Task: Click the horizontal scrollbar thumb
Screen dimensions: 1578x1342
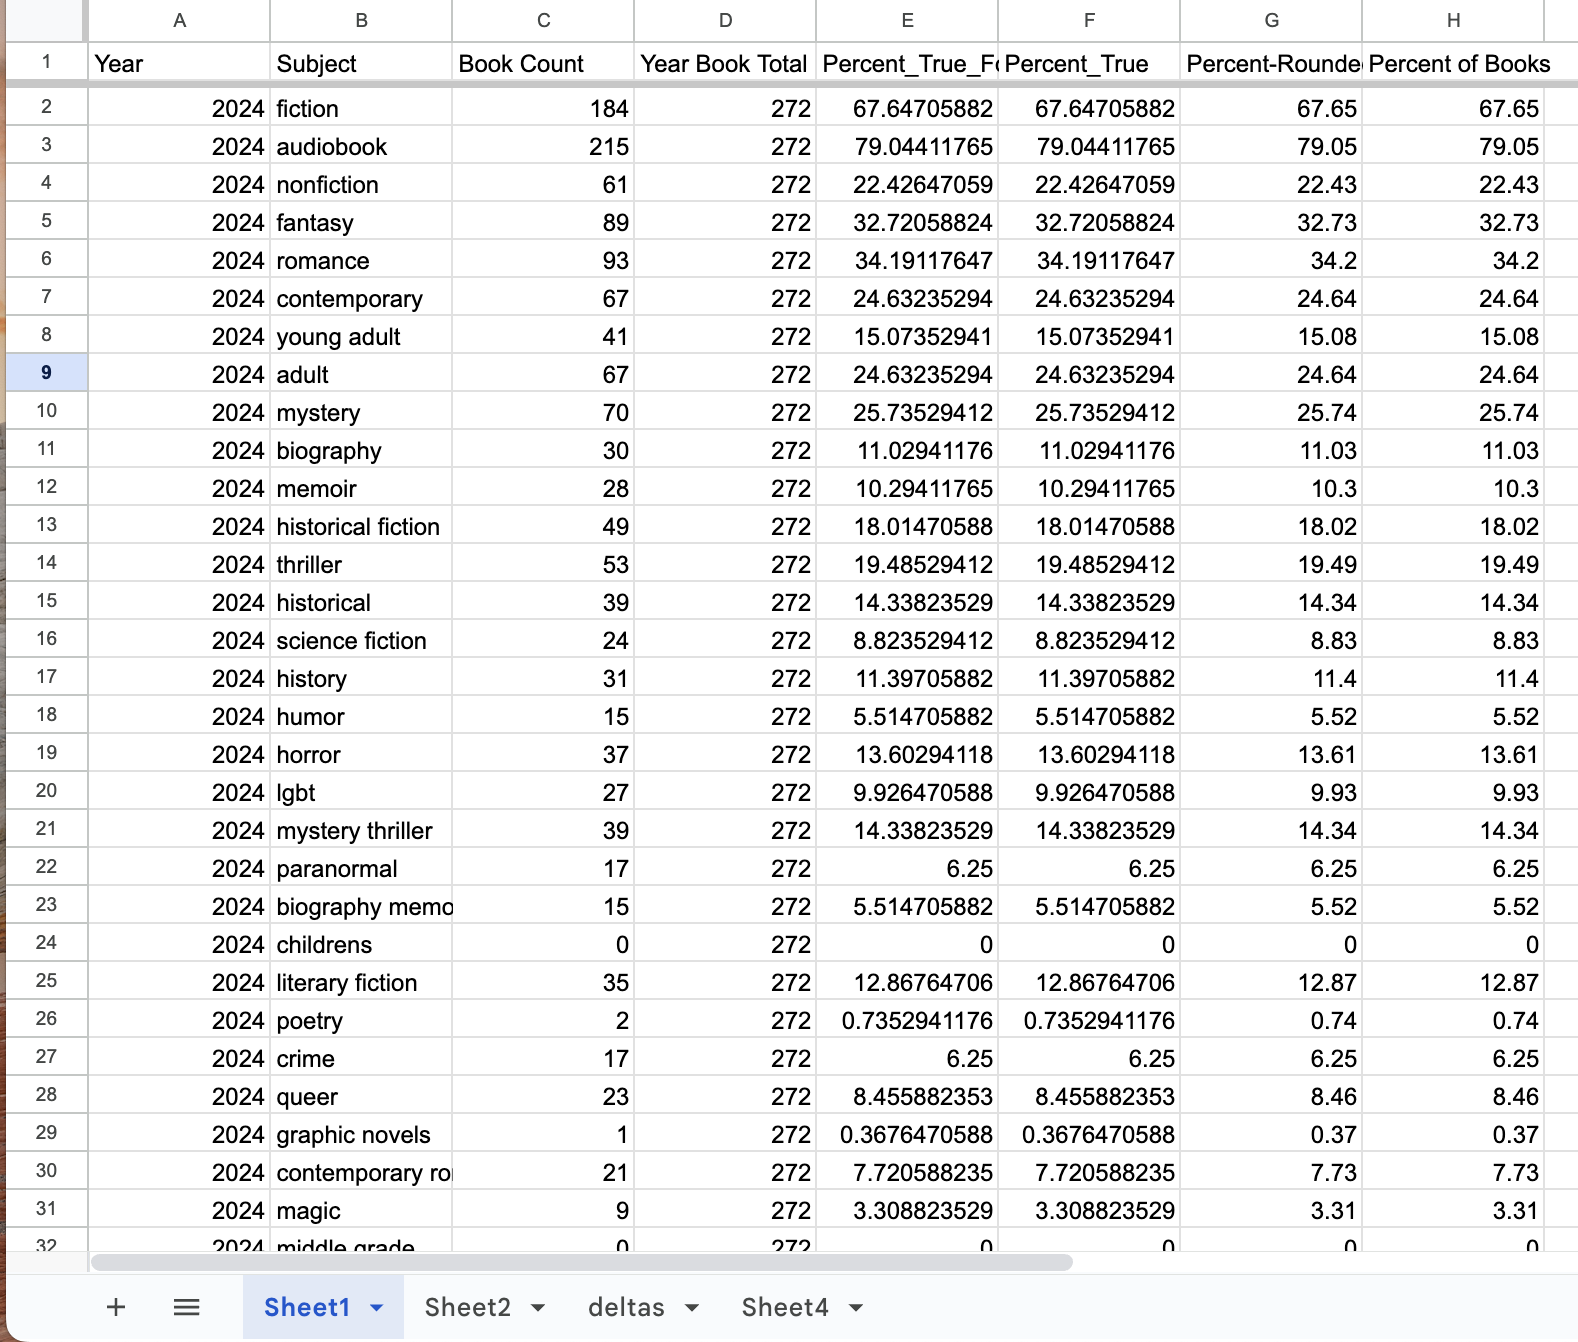Action: click(581, 1262)
